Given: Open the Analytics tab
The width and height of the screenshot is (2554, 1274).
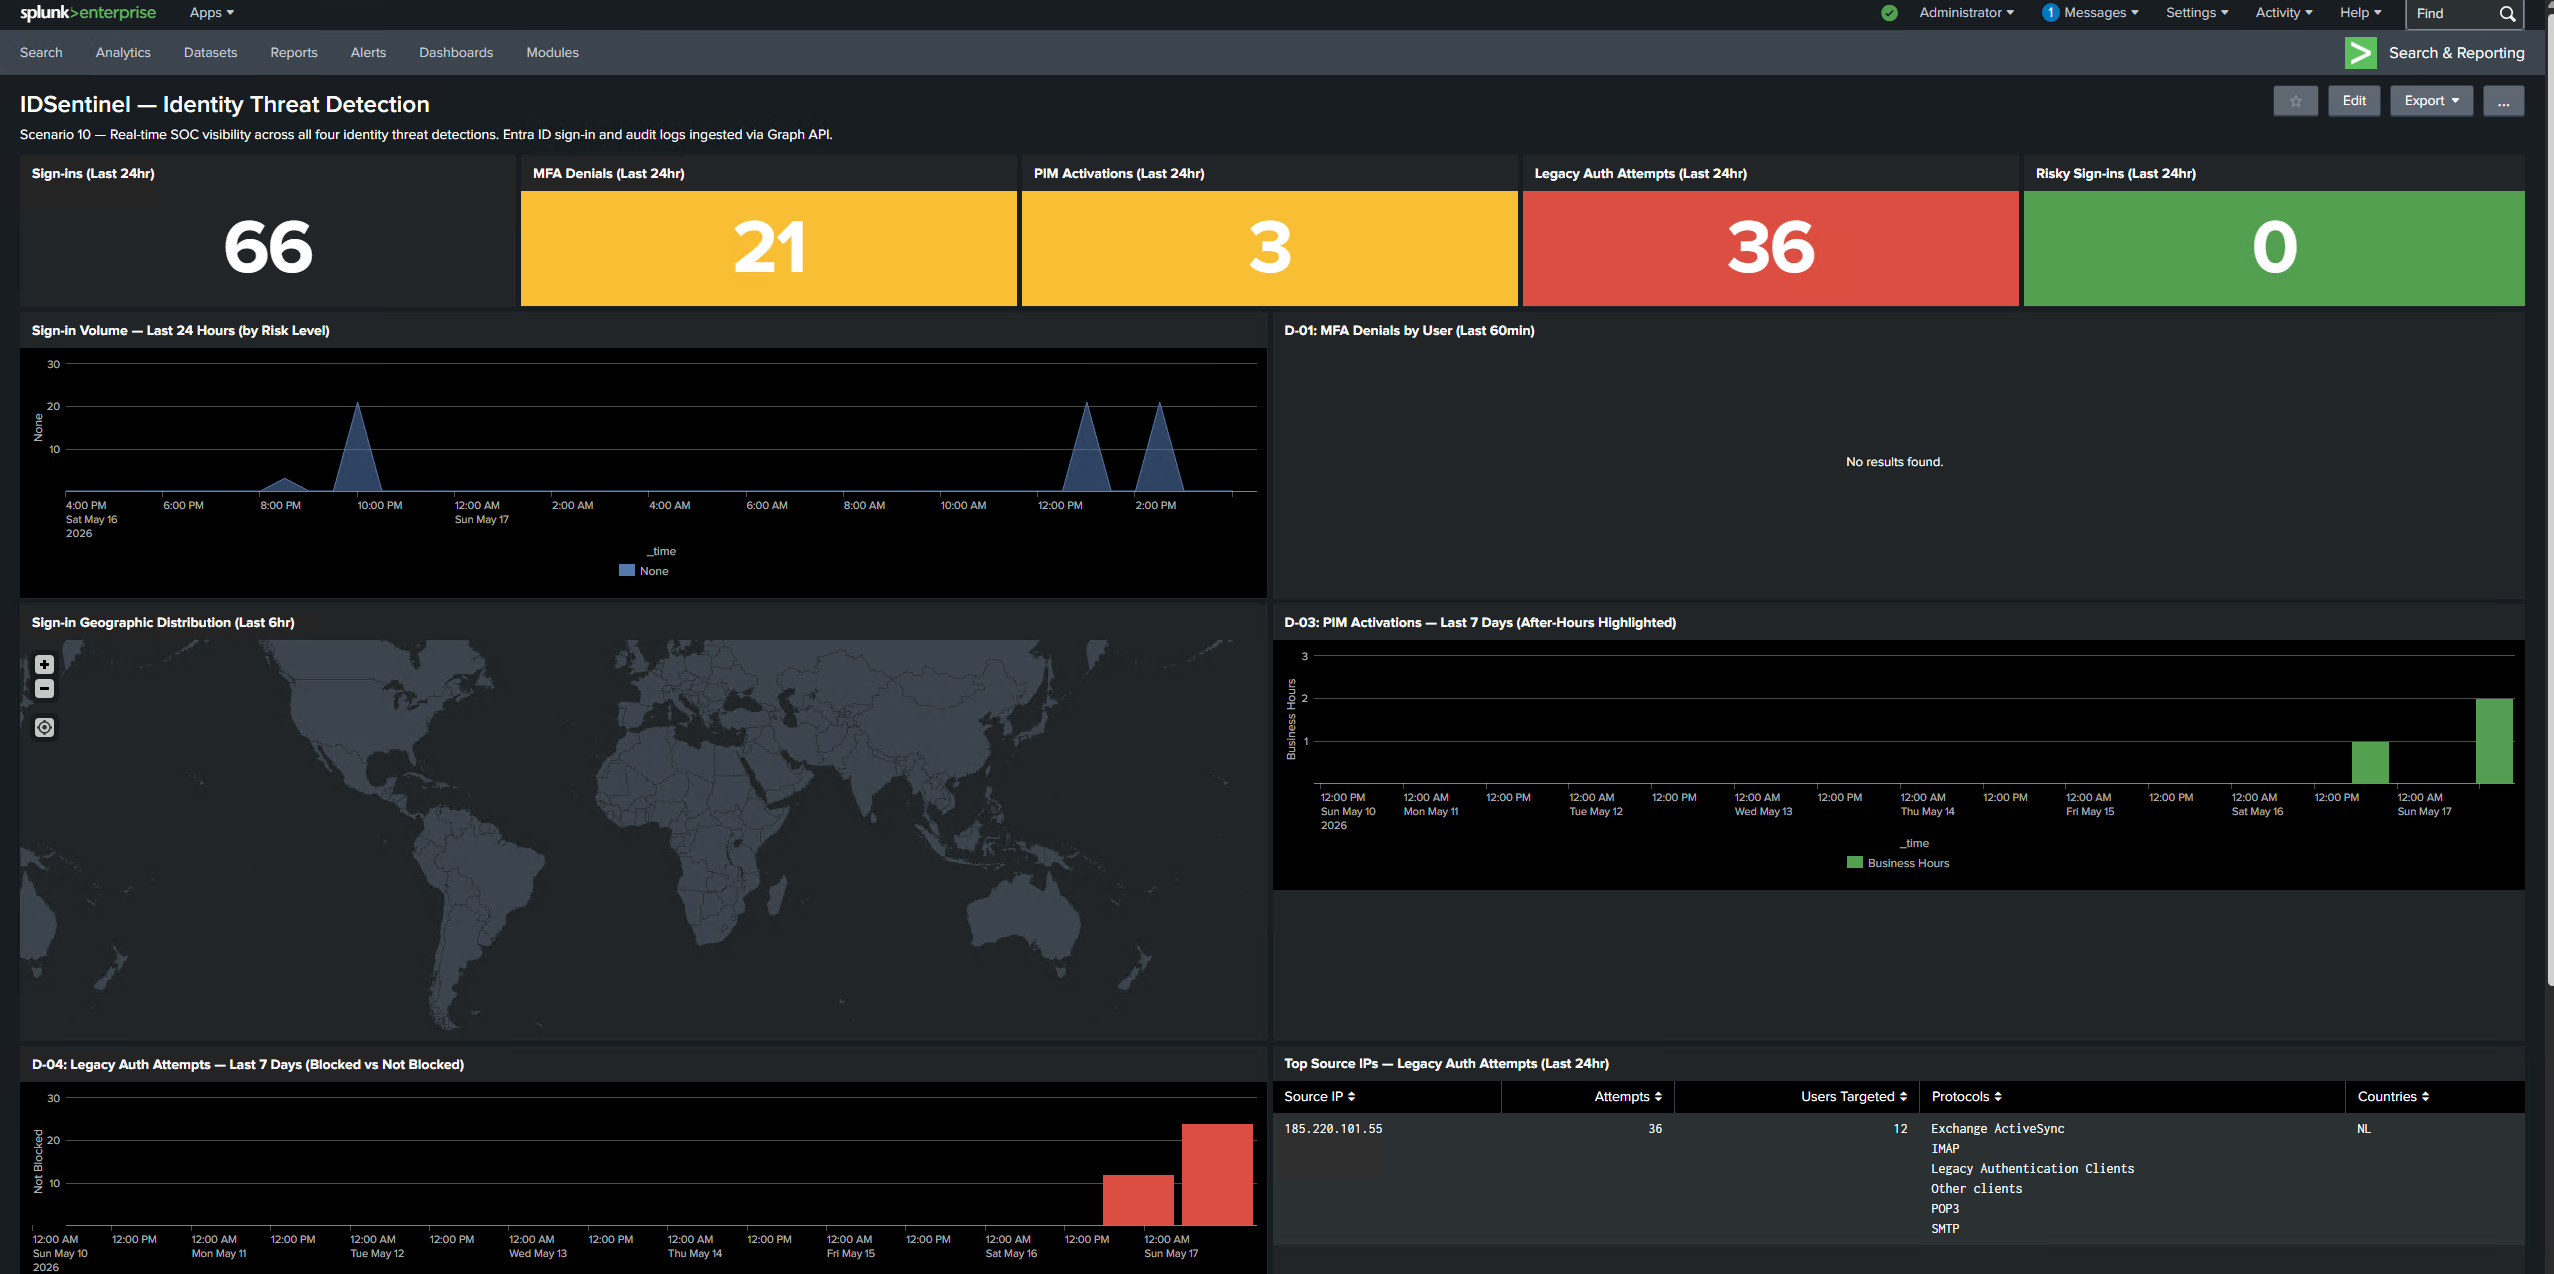Looking at the screenshot, I should (x=123, y=53).
